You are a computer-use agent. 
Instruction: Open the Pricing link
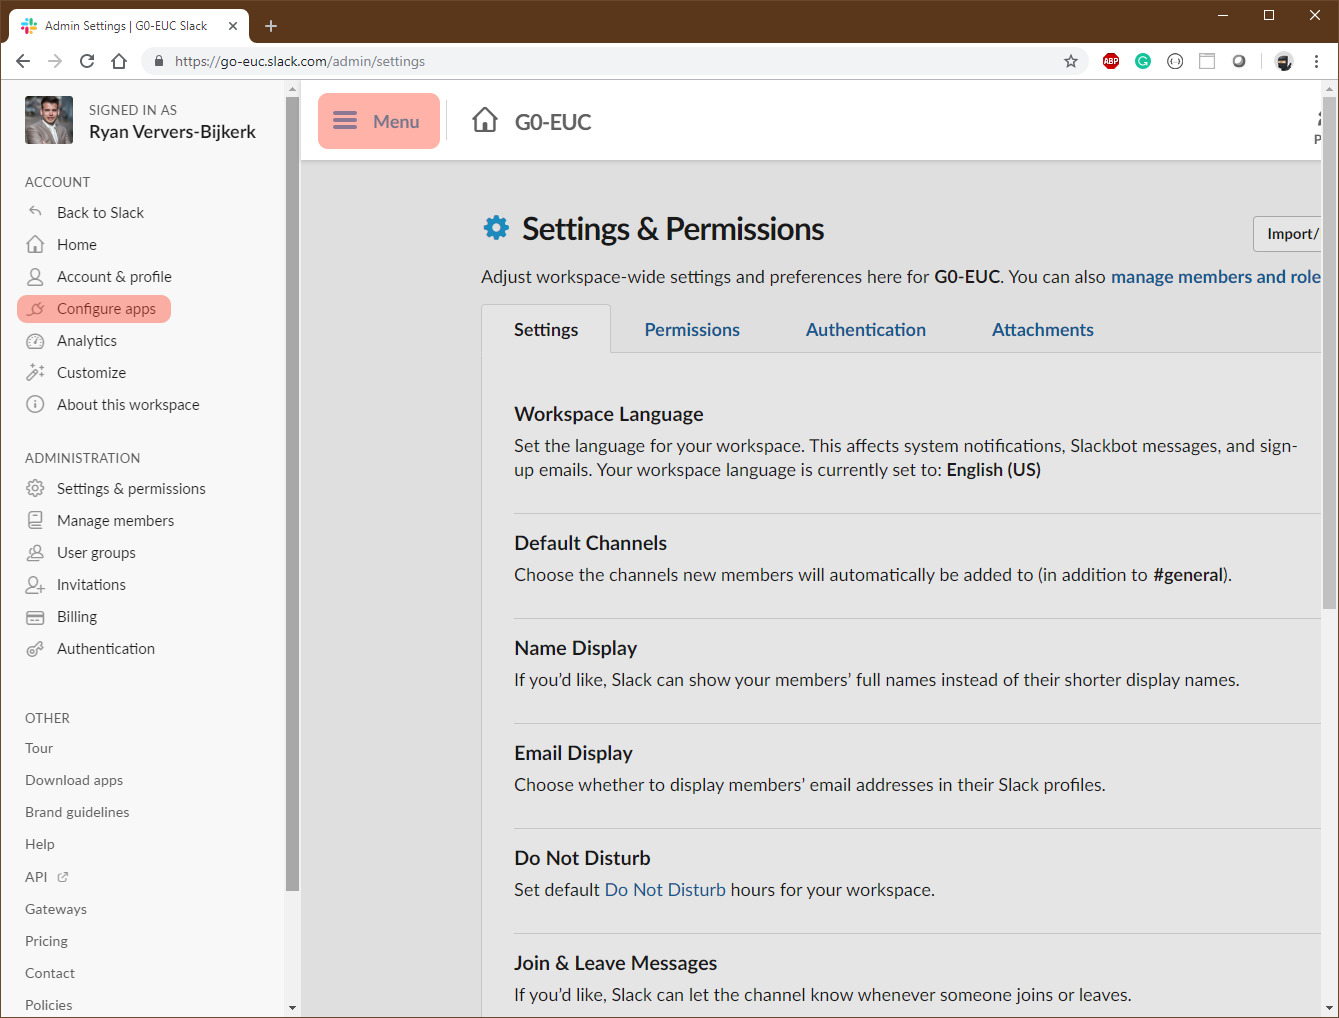click(46, 941)
